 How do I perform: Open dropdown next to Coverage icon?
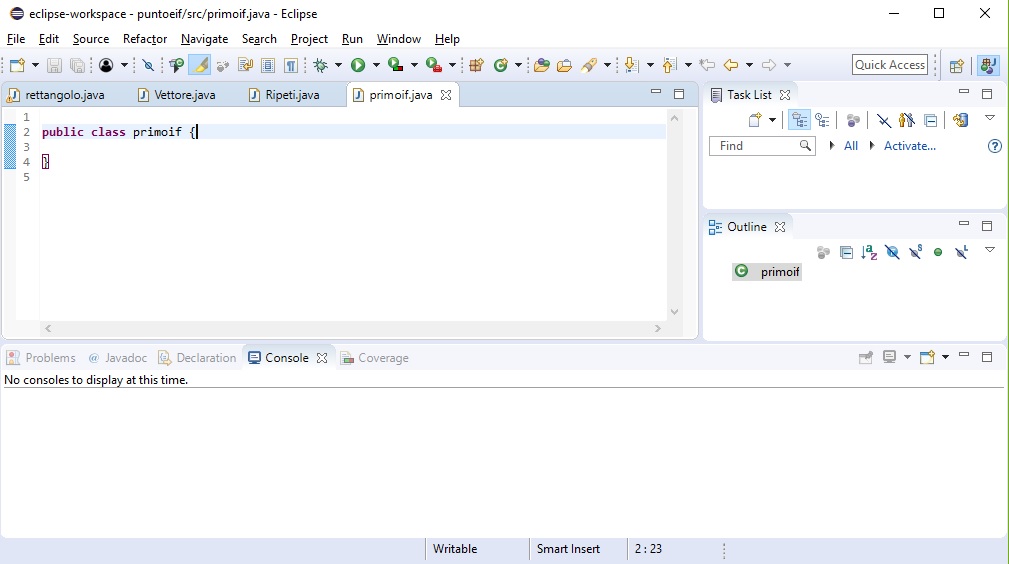[414, 65]
